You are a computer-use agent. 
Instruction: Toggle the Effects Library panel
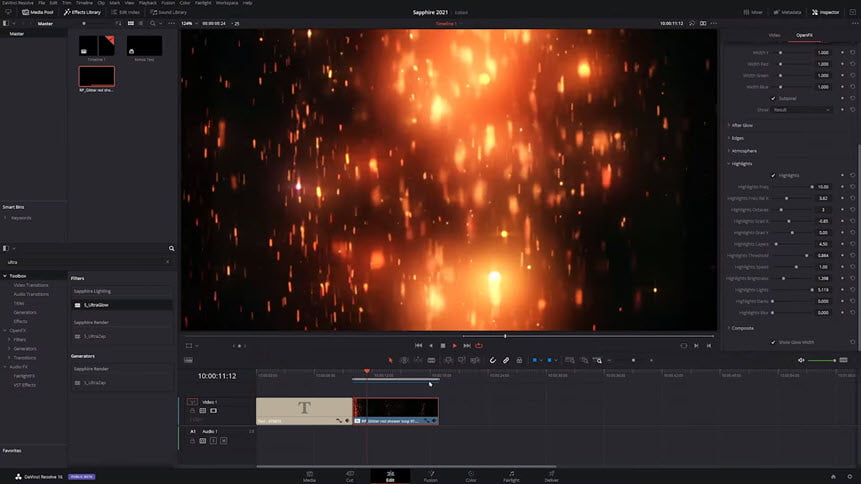(82, 12)
